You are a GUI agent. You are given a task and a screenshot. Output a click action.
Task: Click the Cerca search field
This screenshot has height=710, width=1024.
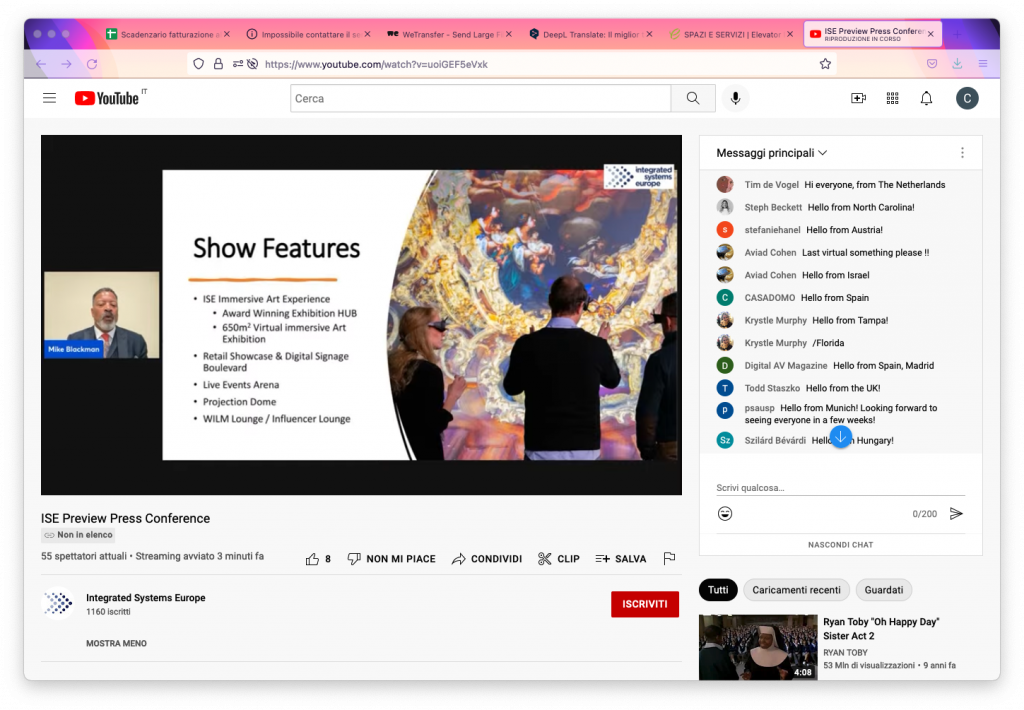coord(481,98)
